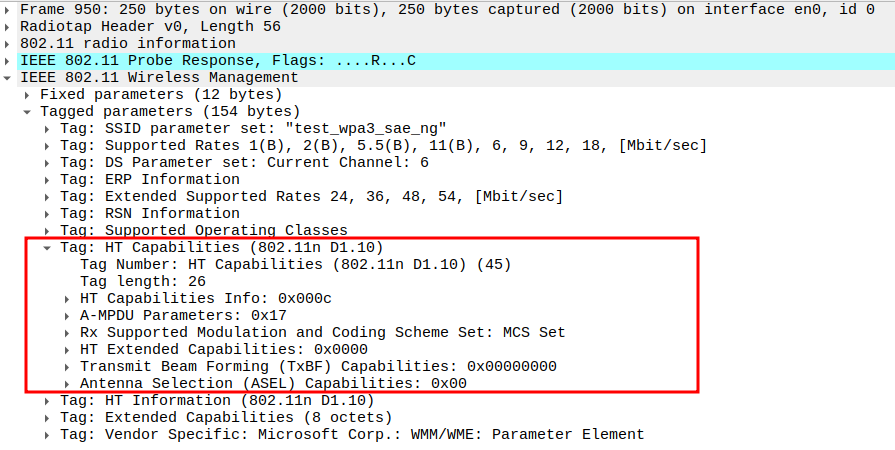This screenshot has height=450, width=895.
Task: Expand the RSN Information tag
Action: click(x=48, y=213)
